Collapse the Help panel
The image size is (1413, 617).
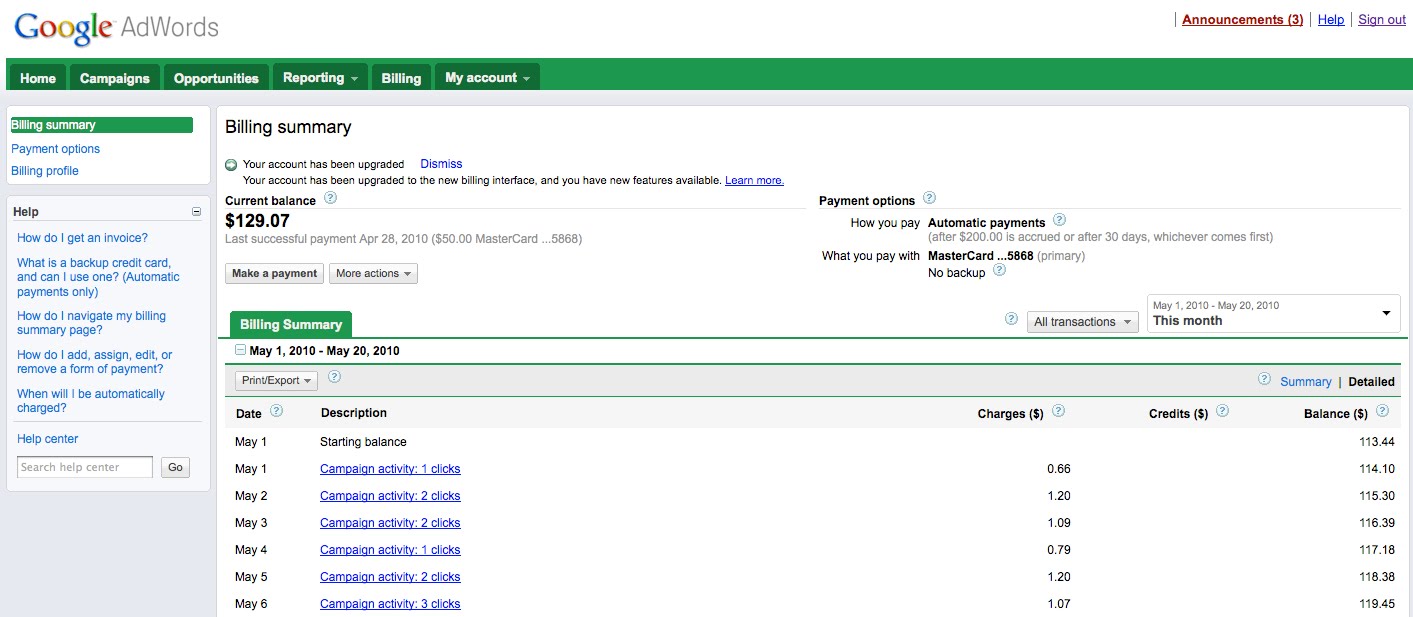tap(196, 212)
